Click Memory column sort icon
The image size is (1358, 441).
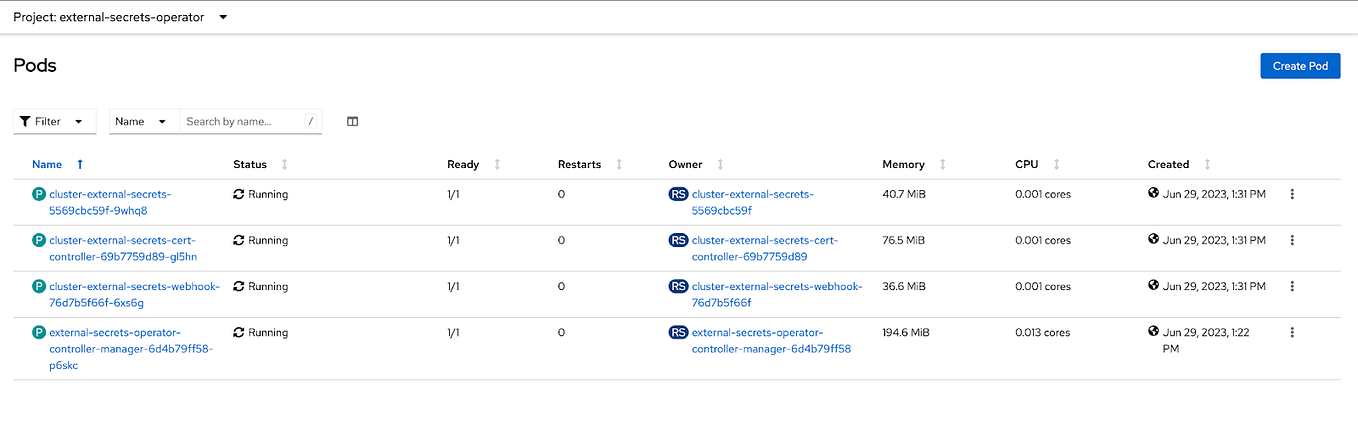942,164
